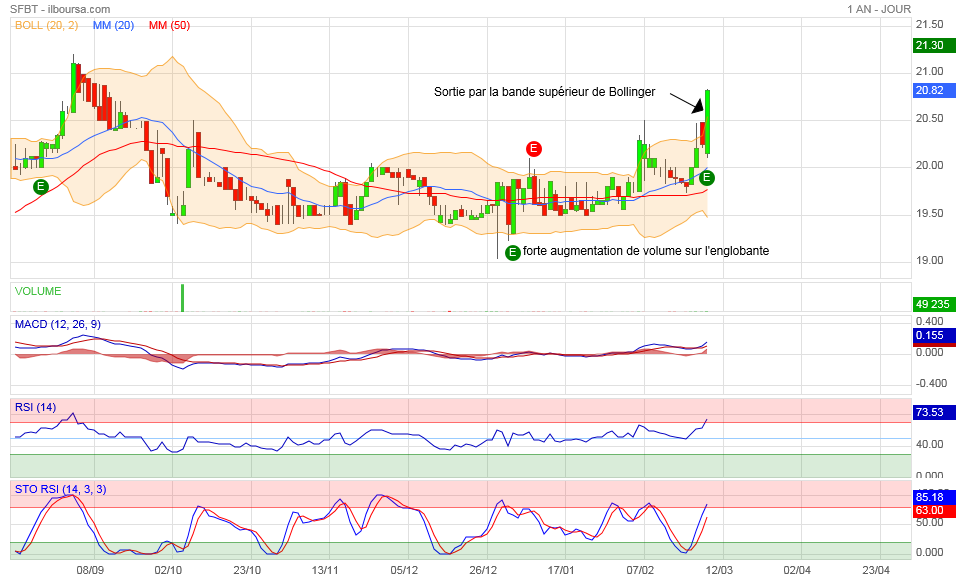Click the 26/12 date axis label
956x579 pixels.
tap(483, 570)
